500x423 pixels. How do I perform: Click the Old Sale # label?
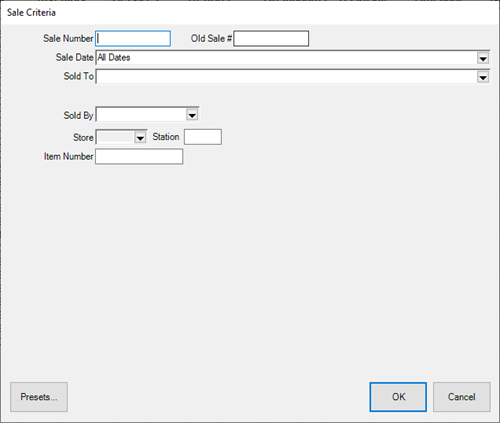211,39
